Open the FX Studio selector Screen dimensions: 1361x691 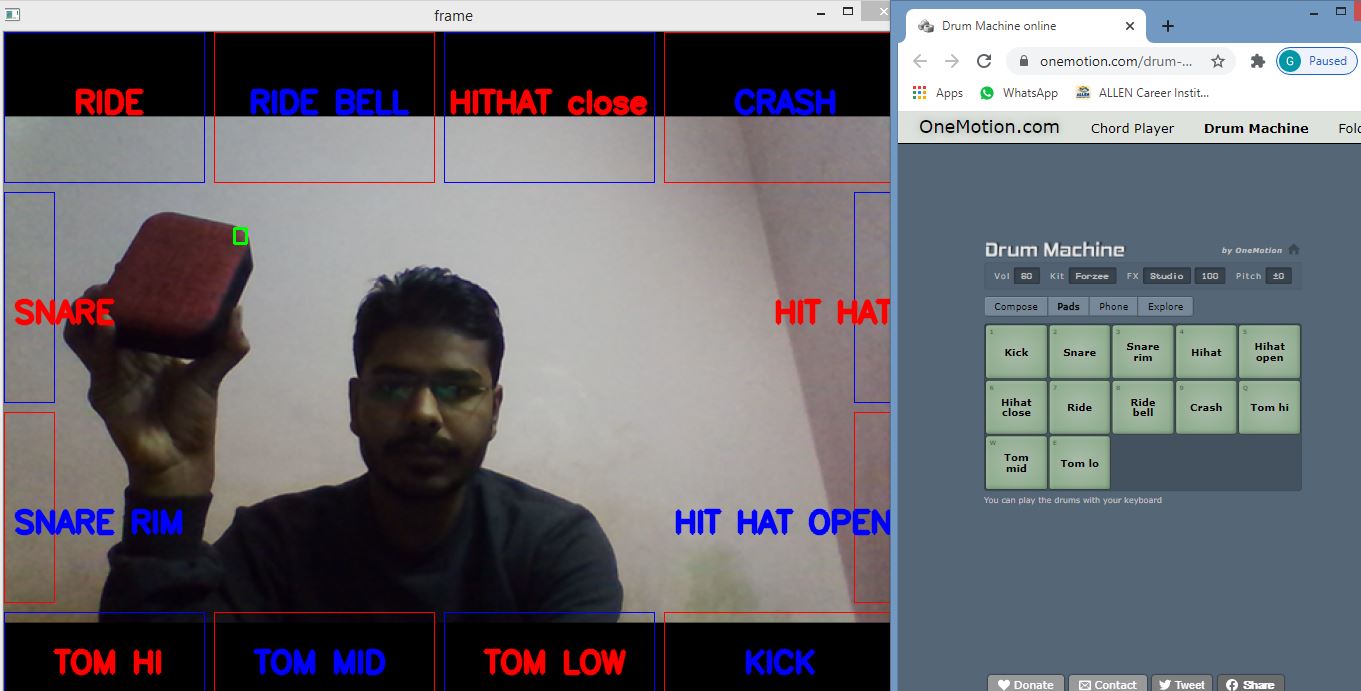(1166, 275)
